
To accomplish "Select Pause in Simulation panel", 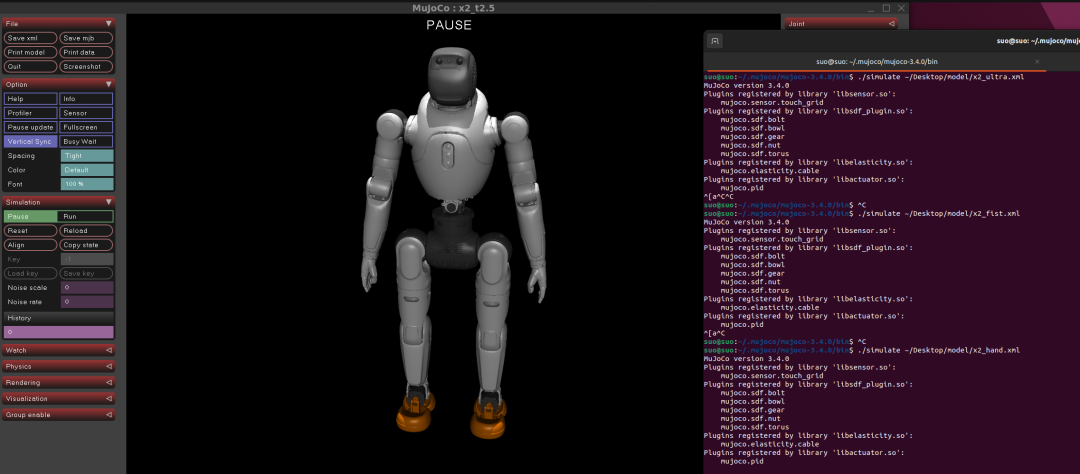I will pyautogui.click(x=30, y=216).
